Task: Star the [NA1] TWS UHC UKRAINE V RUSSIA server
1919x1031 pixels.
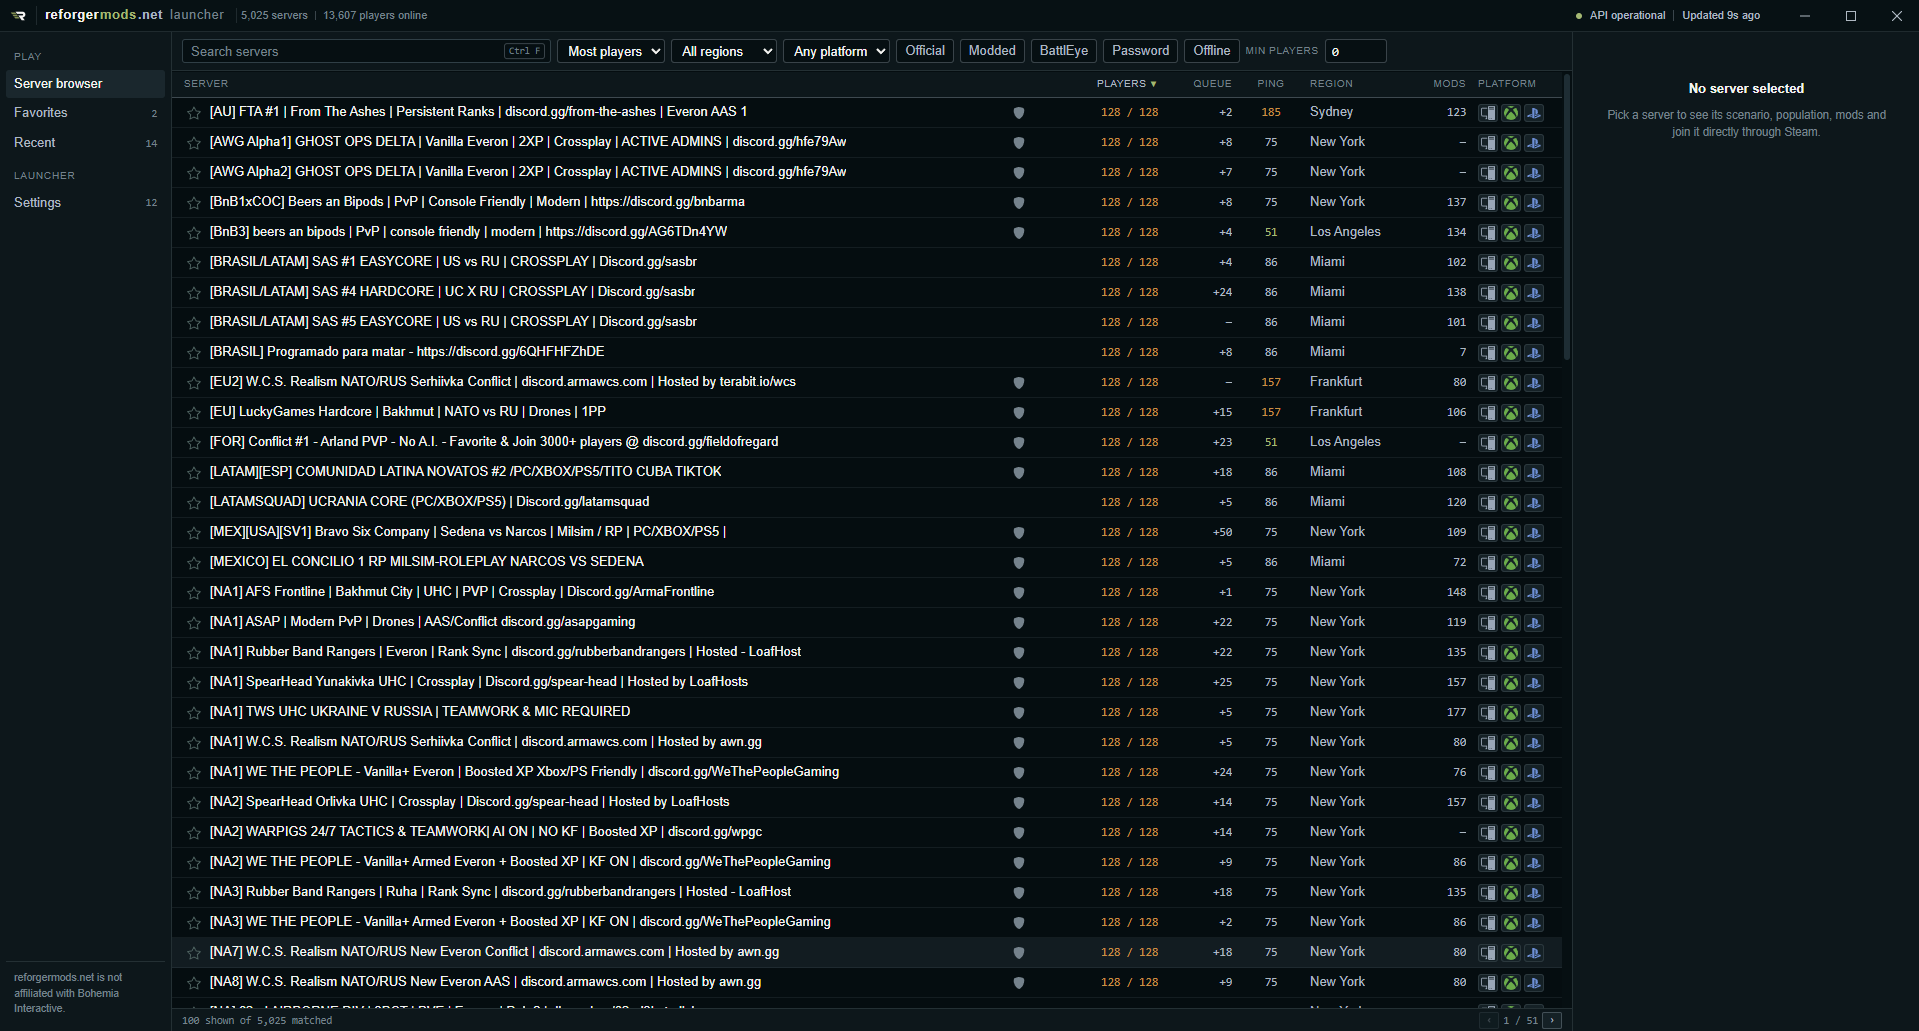Action: 194,713
